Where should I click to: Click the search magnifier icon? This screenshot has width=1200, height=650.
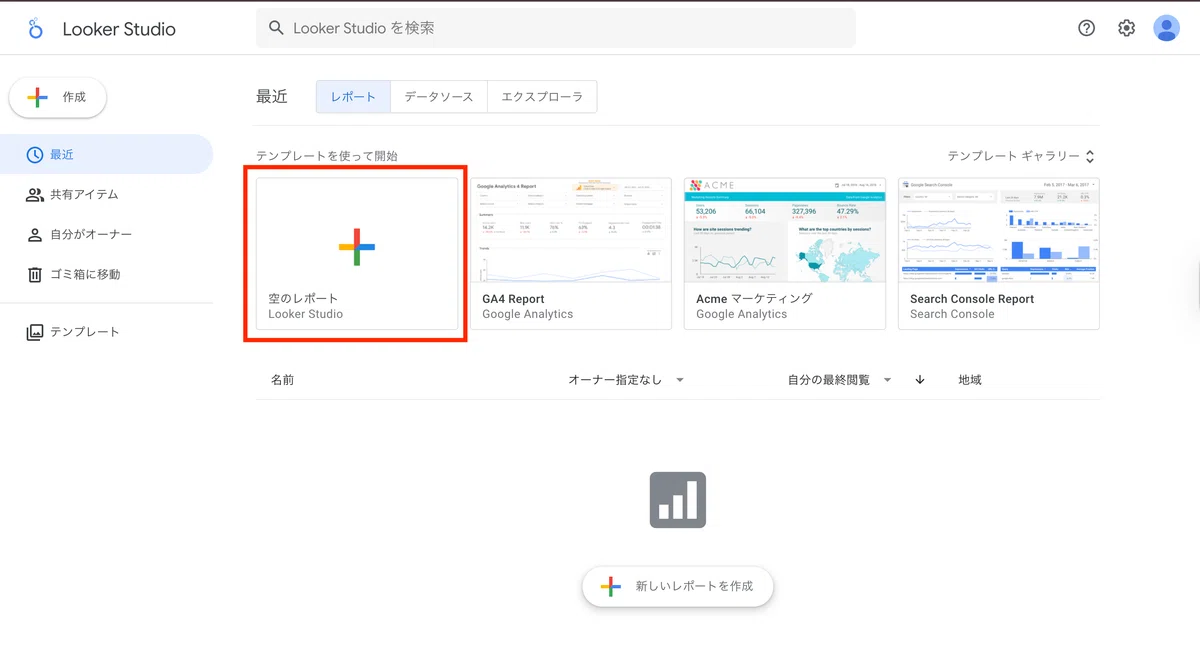point(277,29)
